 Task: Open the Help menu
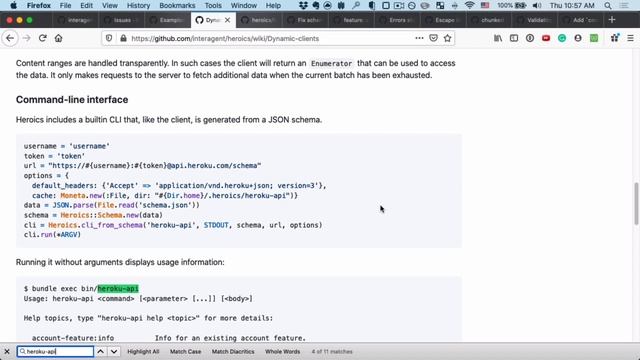point(273,5)
